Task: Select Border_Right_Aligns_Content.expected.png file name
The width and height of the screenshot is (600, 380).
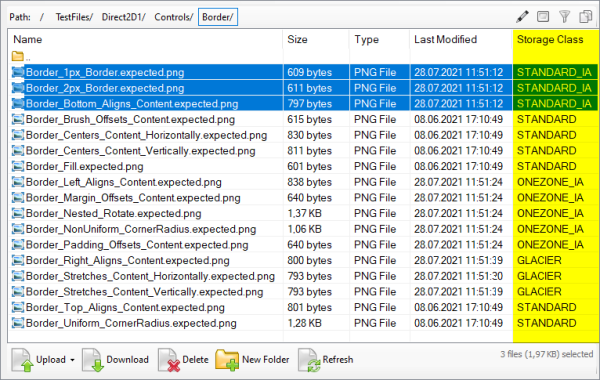Action: 127,261
